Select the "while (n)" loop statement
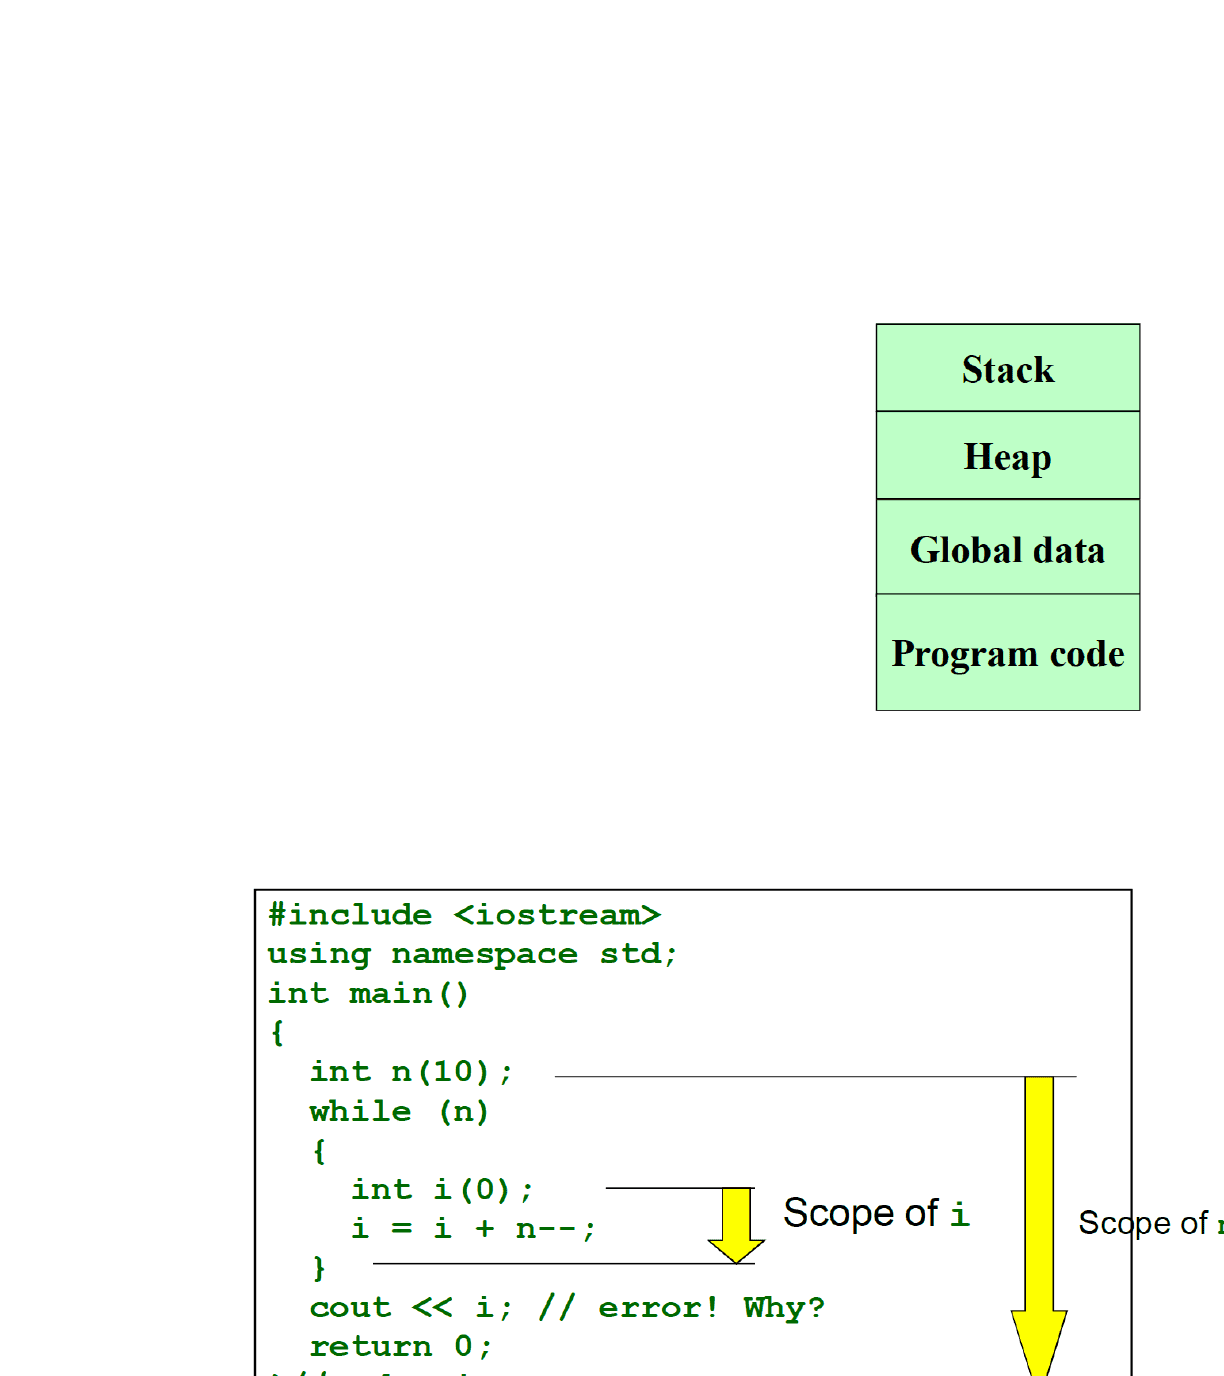 pyautogui.click(x=399, y=1111)
